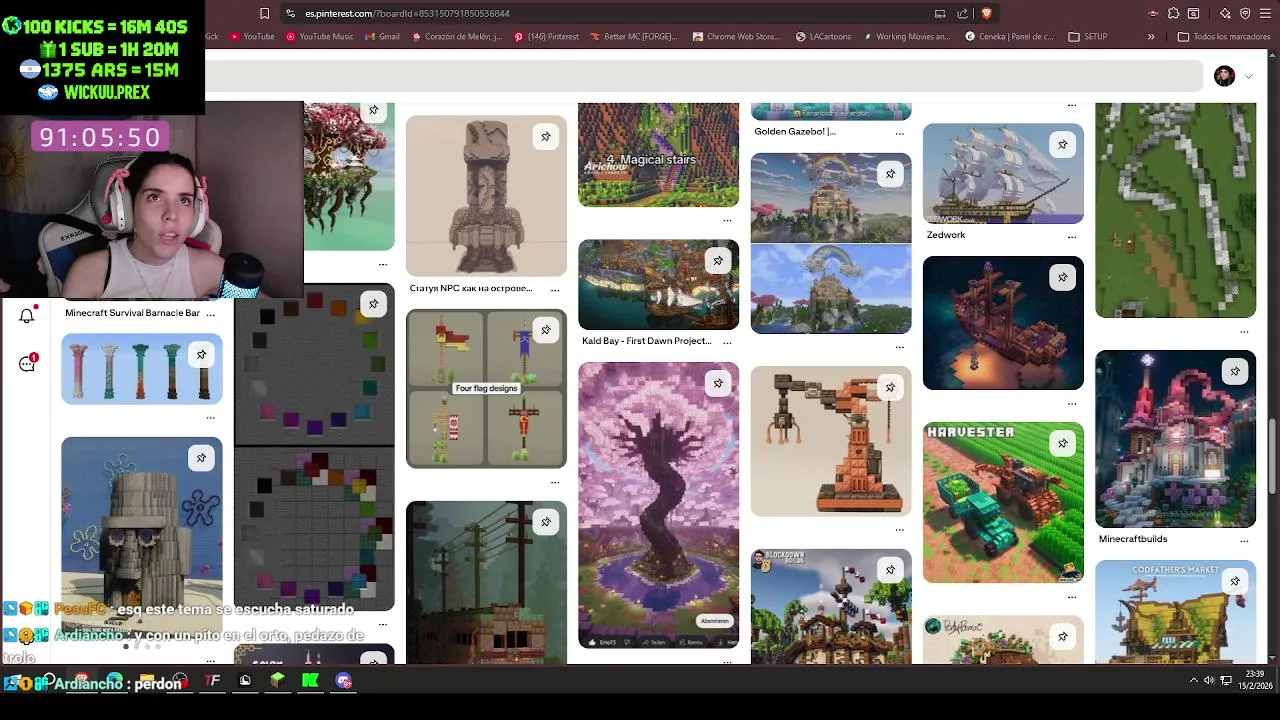Open the Working Movies bookmark
The image size is (1280, 720).
(x=906, y=37)
